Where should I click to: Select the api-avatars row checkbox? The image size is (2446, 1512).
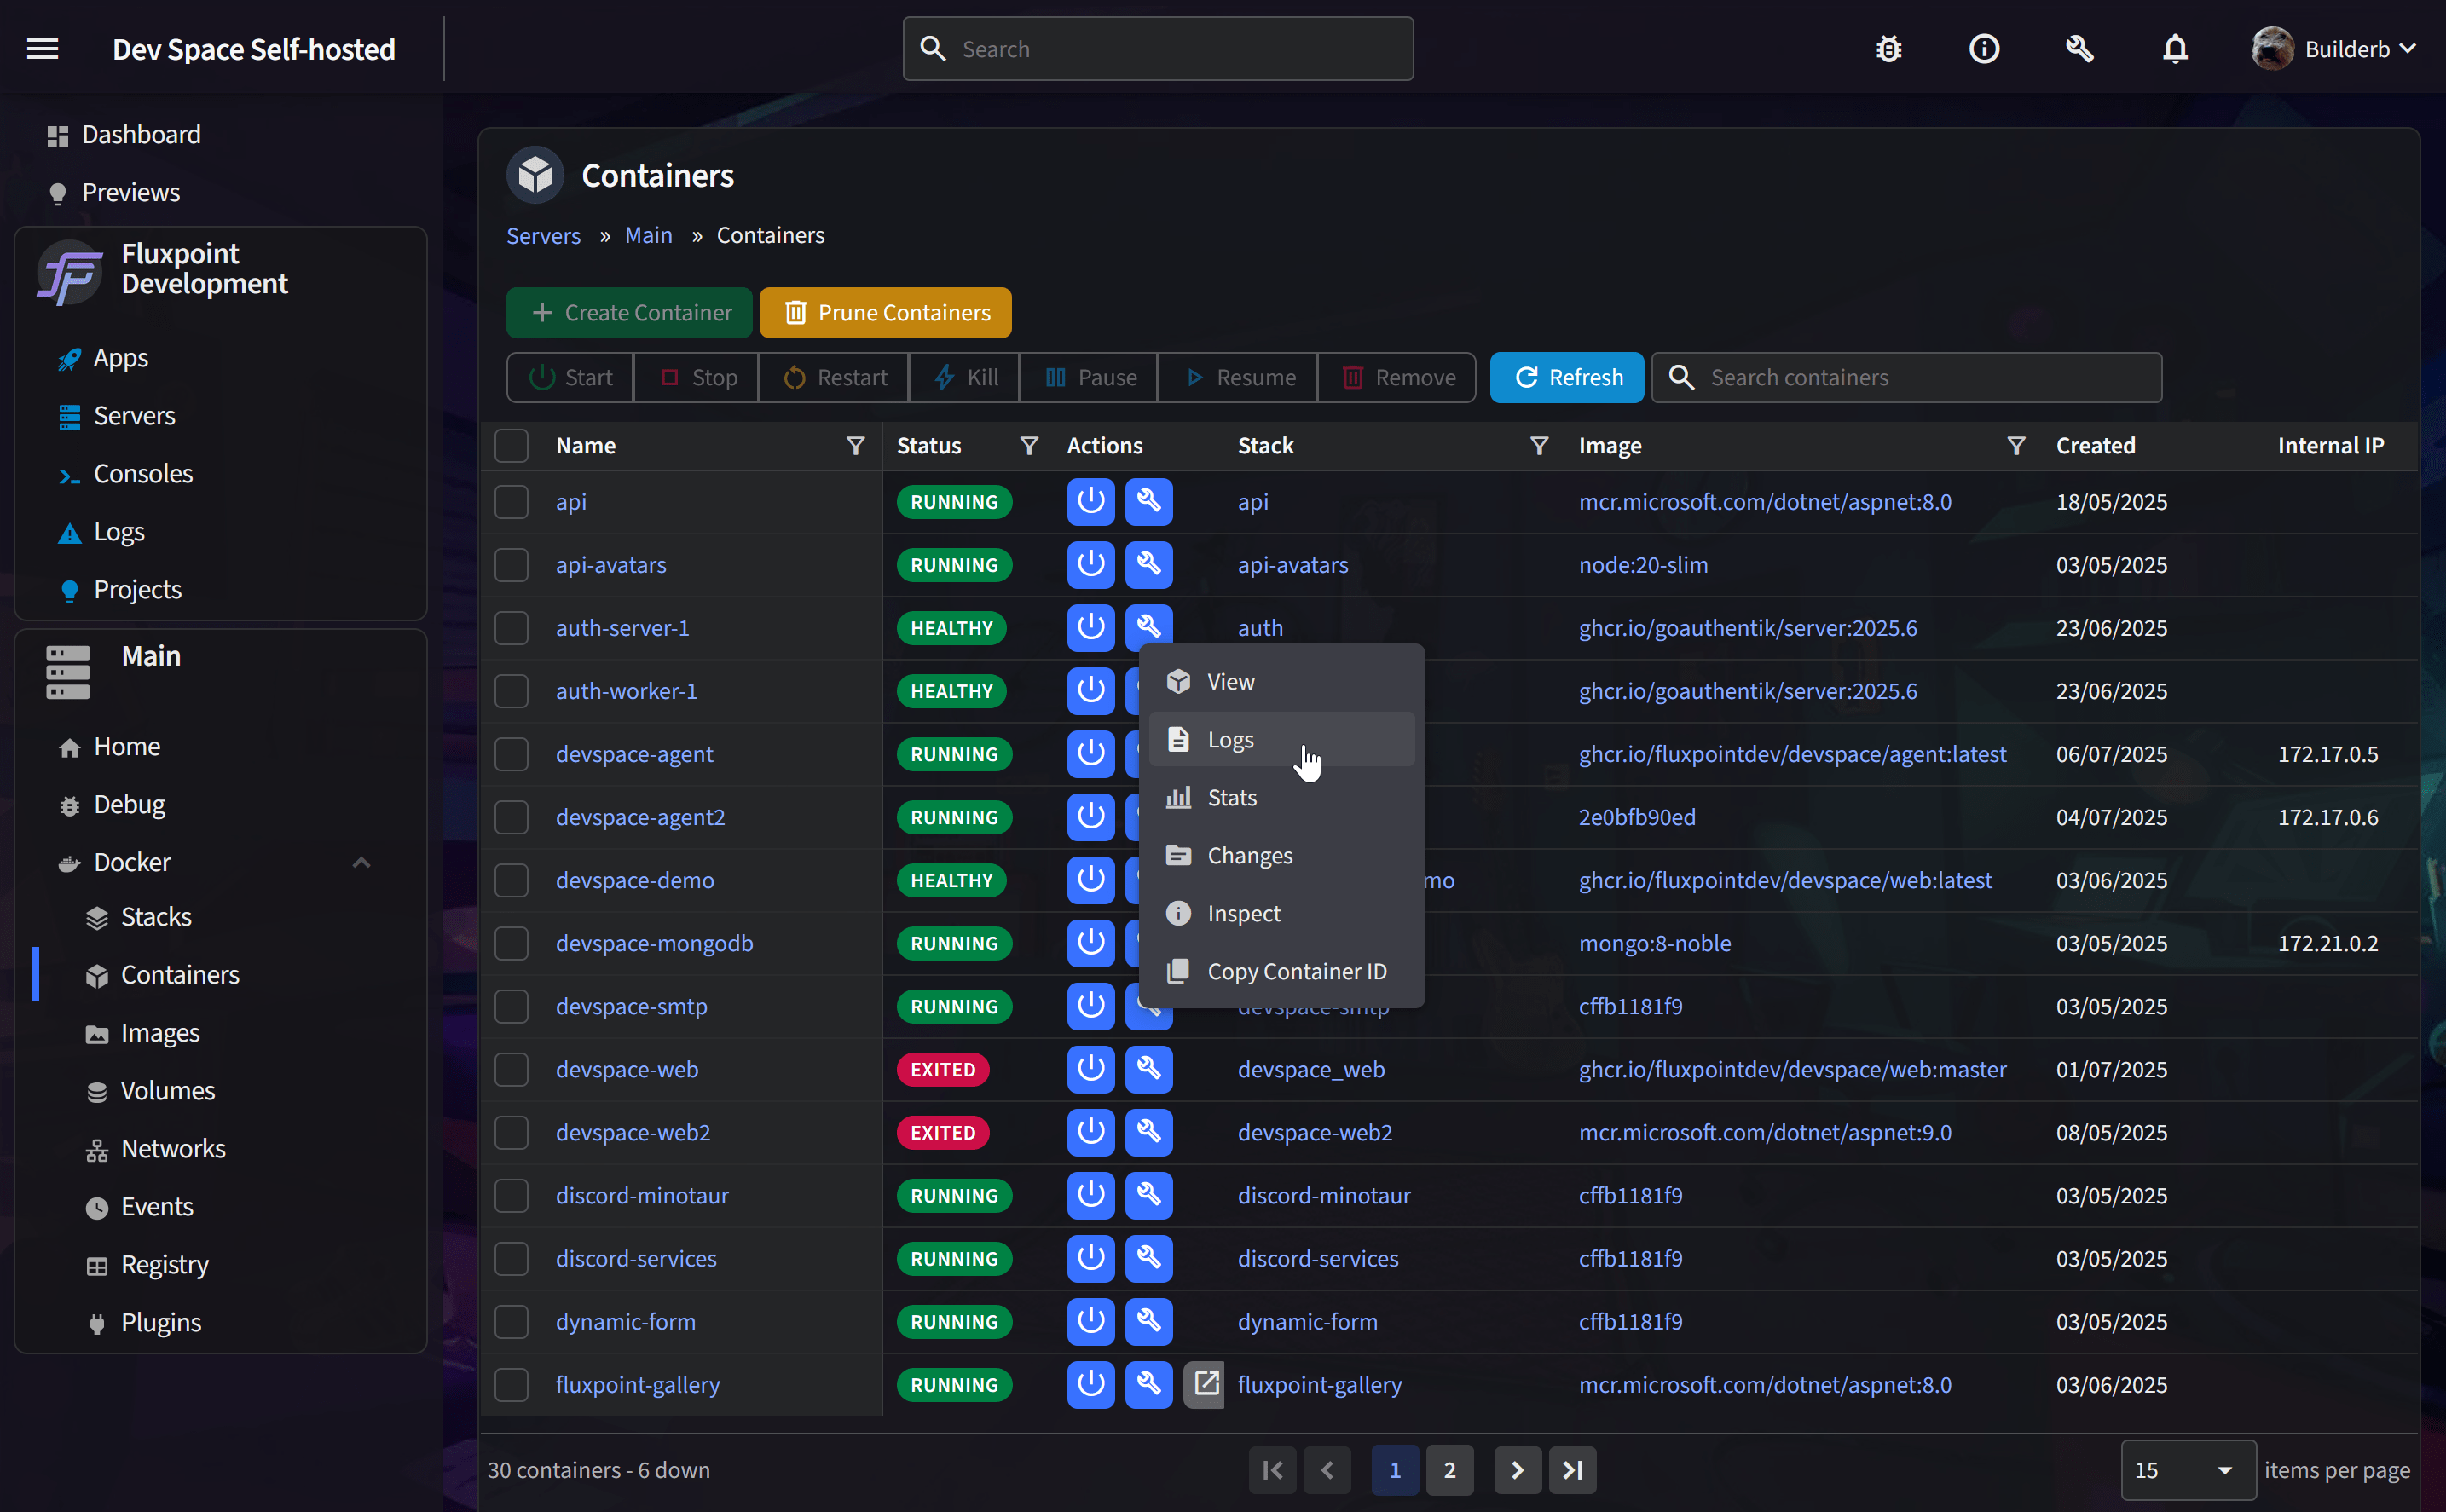click(x=511, y=564)
